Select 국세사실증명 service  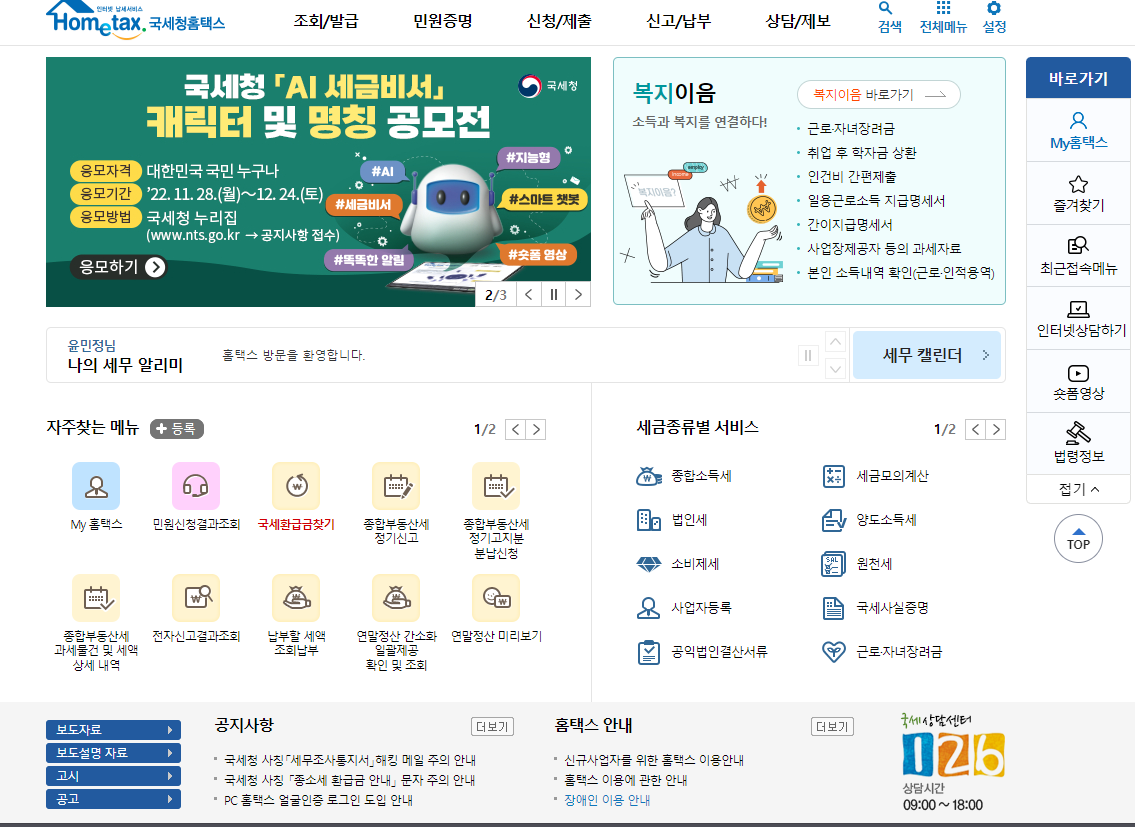(x=875, y=608)
